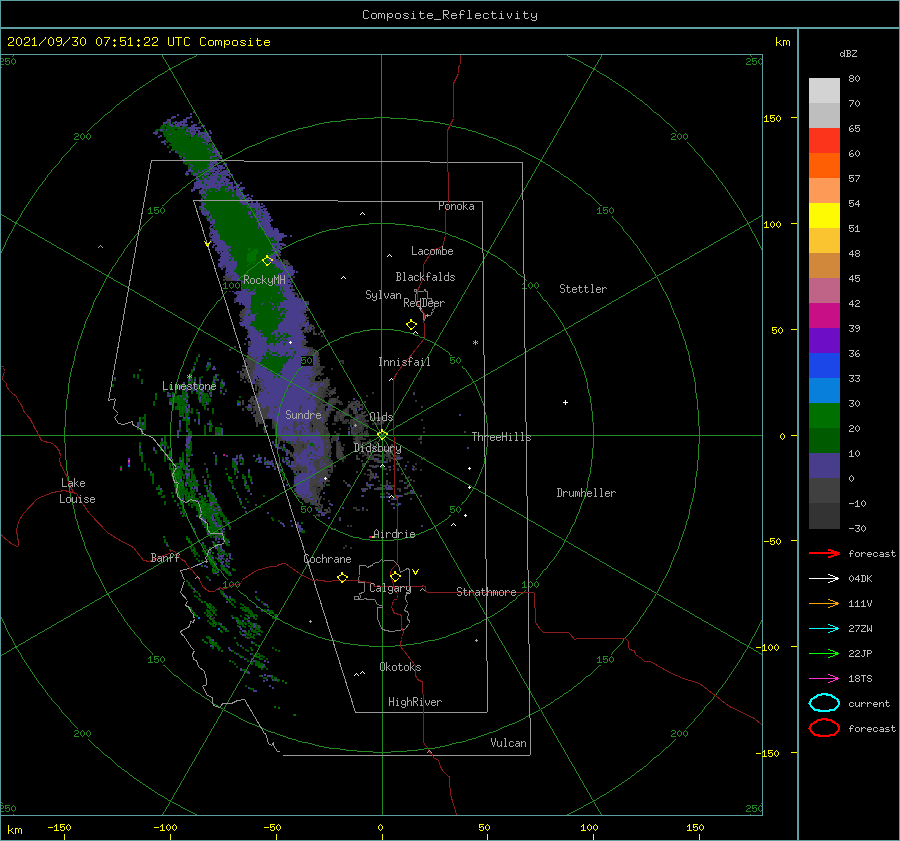This screenshot has width=900, height=841.
Task: Click the Airdrie label
Action: (x=394, y=534)
